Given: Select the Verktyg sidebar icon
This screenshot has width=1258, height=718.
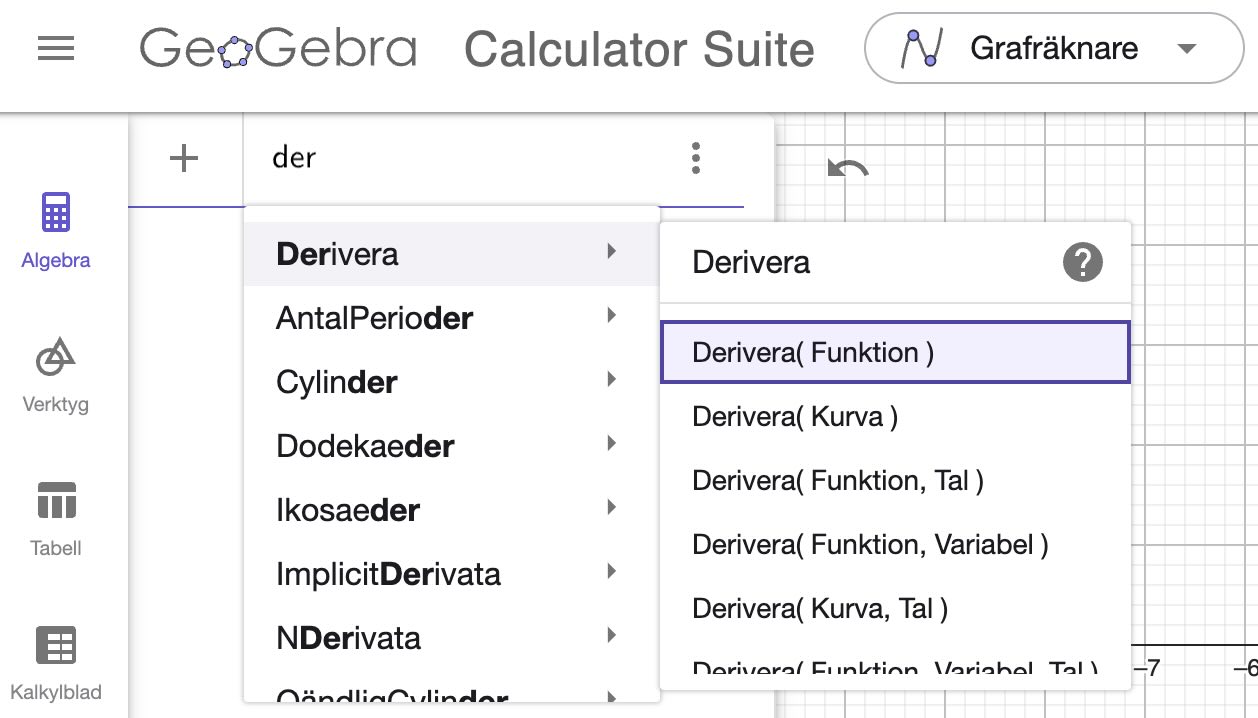Looking at the screenshot, I should coord(55,375).
